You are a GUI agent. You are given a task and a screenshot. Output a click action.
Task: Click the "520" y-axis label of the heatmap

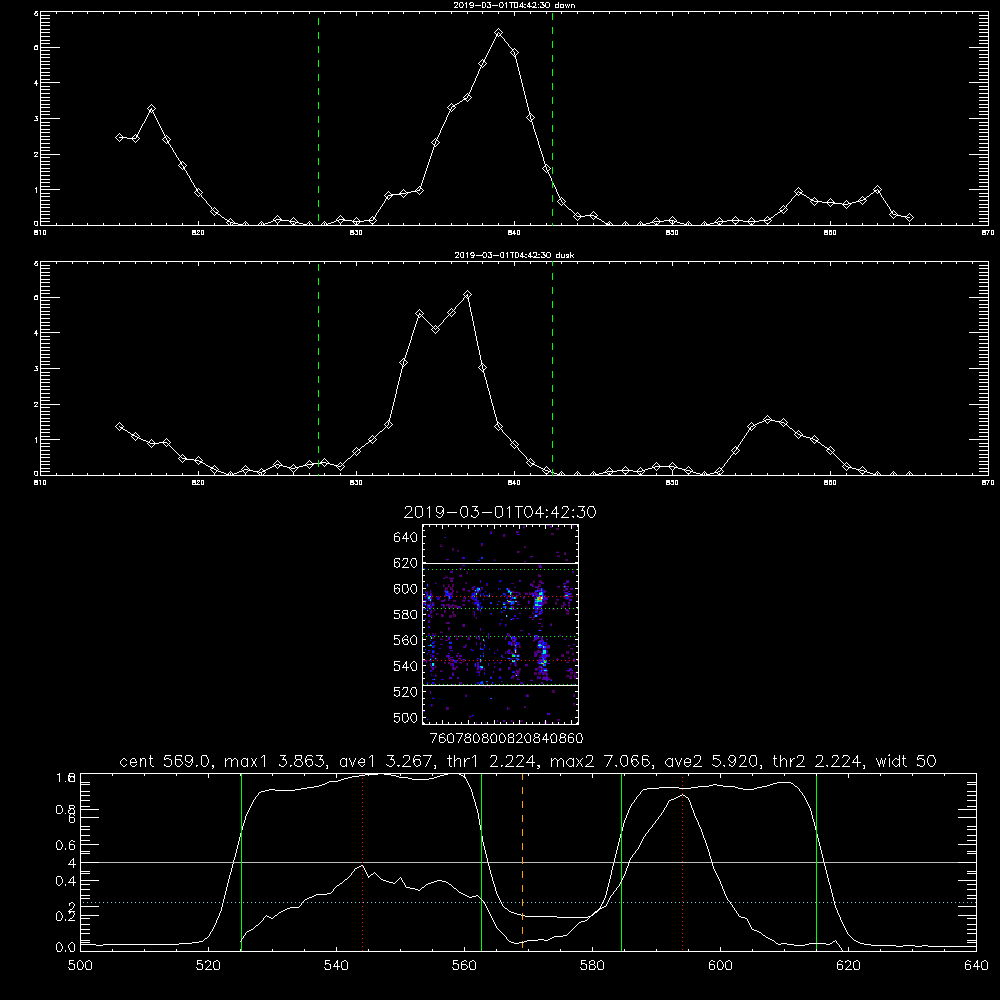pyautogui.click(x=406, y=692)
